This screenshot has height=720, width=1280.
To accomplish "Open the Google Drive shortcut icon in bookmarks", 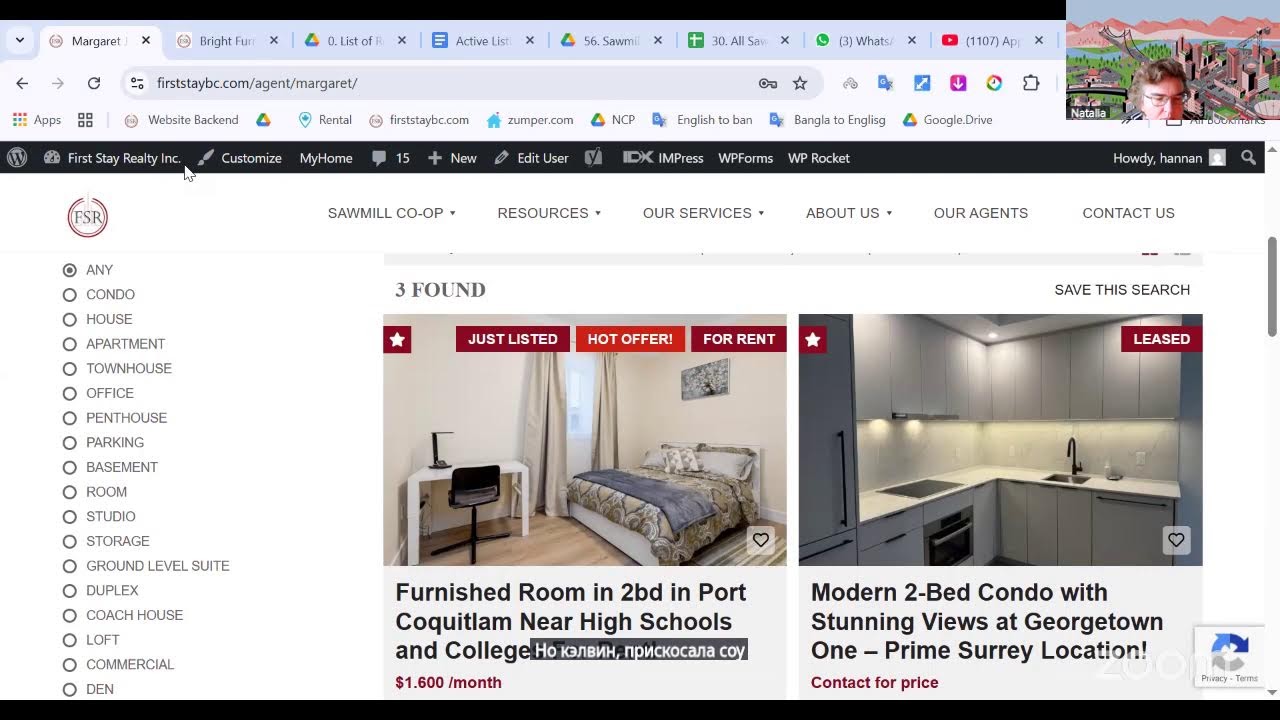I will click(x=263, y=120).
